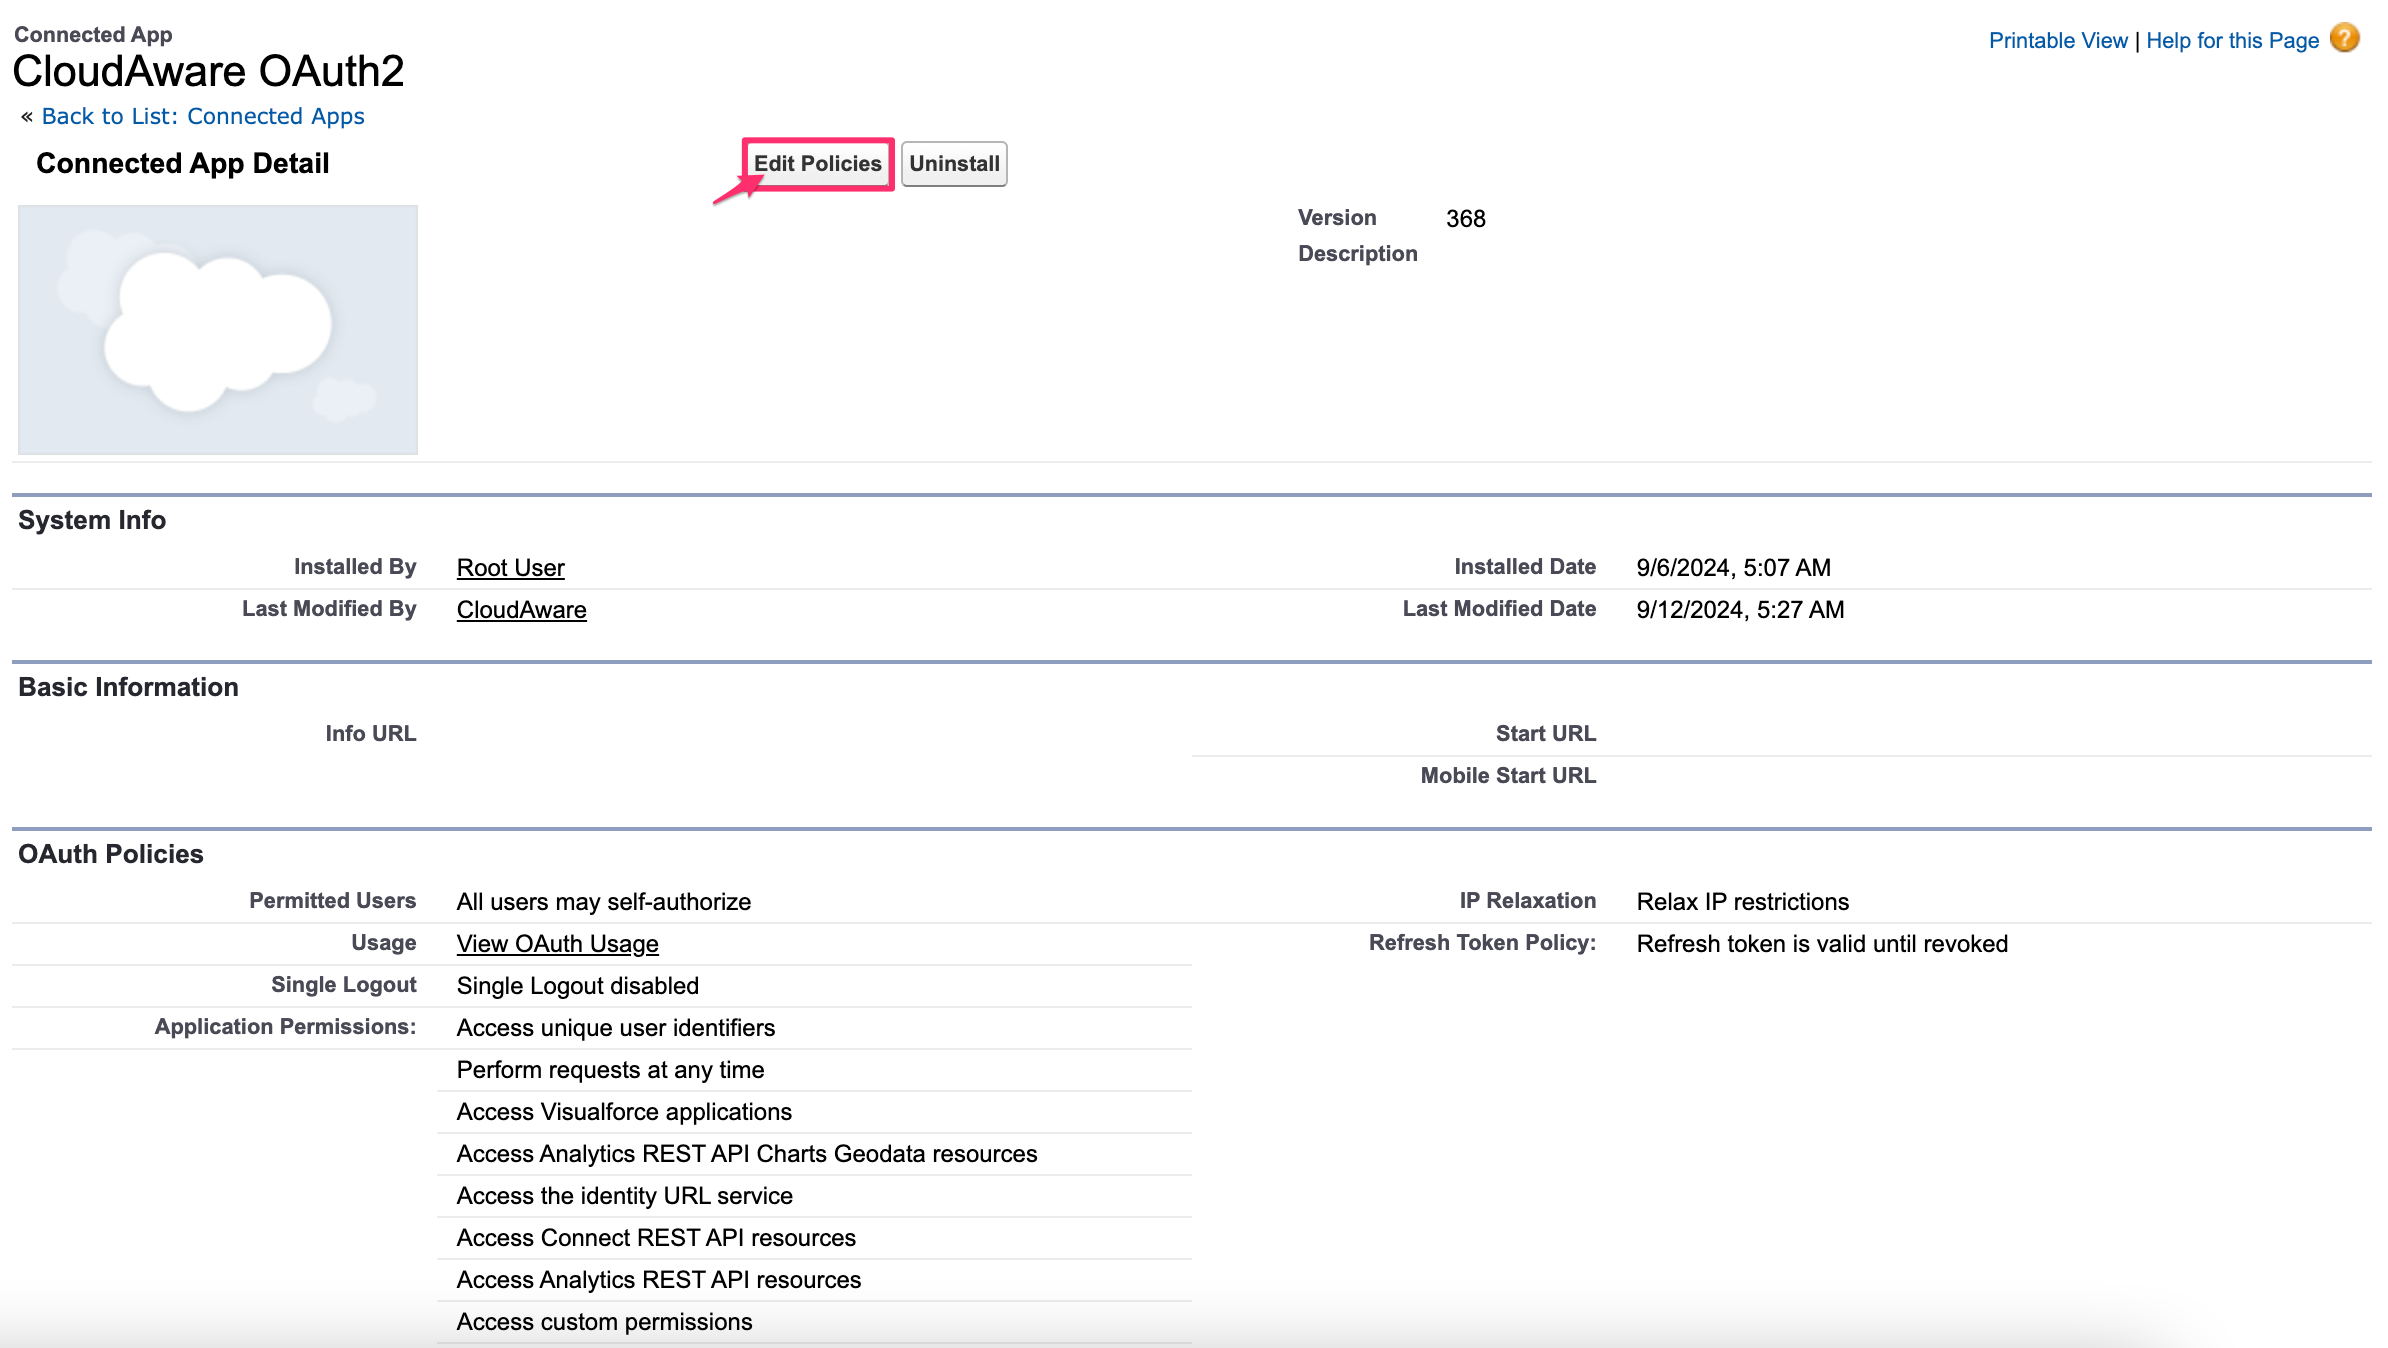View OAuth Usage details

point(557,943)
